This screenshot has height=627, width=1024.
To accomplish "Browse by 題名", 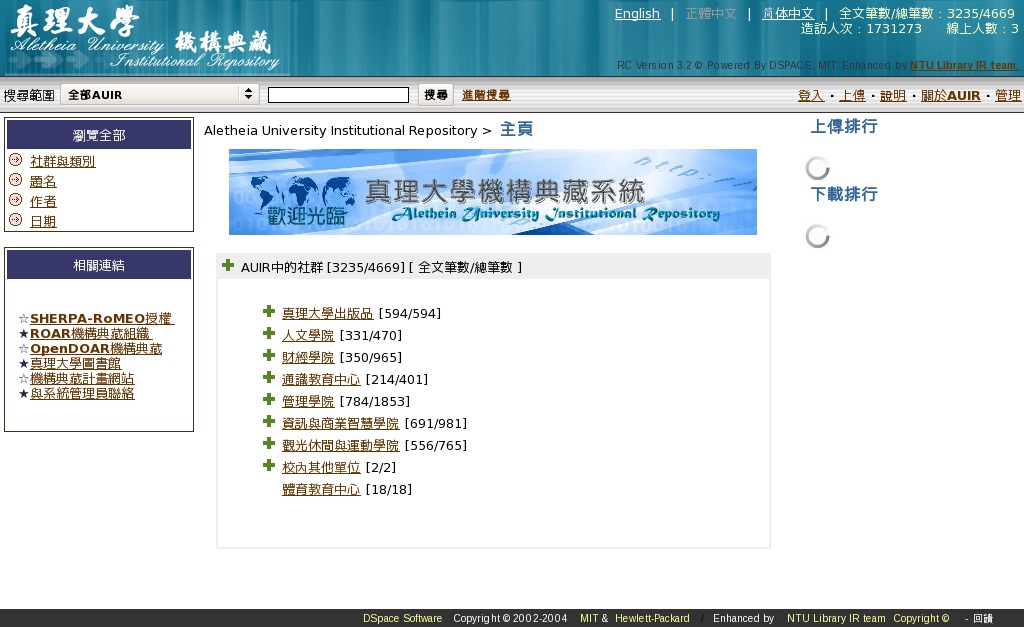I will tap(43, 182).
